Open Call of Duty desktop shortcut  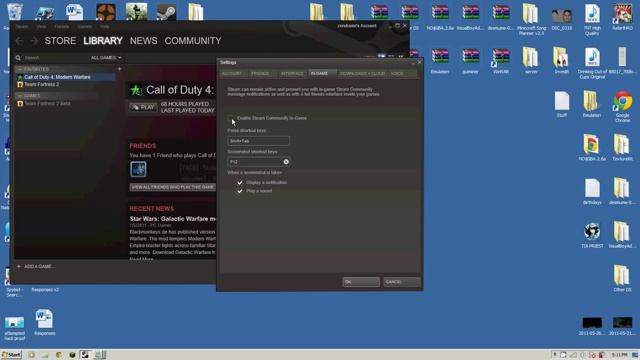click(x=136, y=11)
